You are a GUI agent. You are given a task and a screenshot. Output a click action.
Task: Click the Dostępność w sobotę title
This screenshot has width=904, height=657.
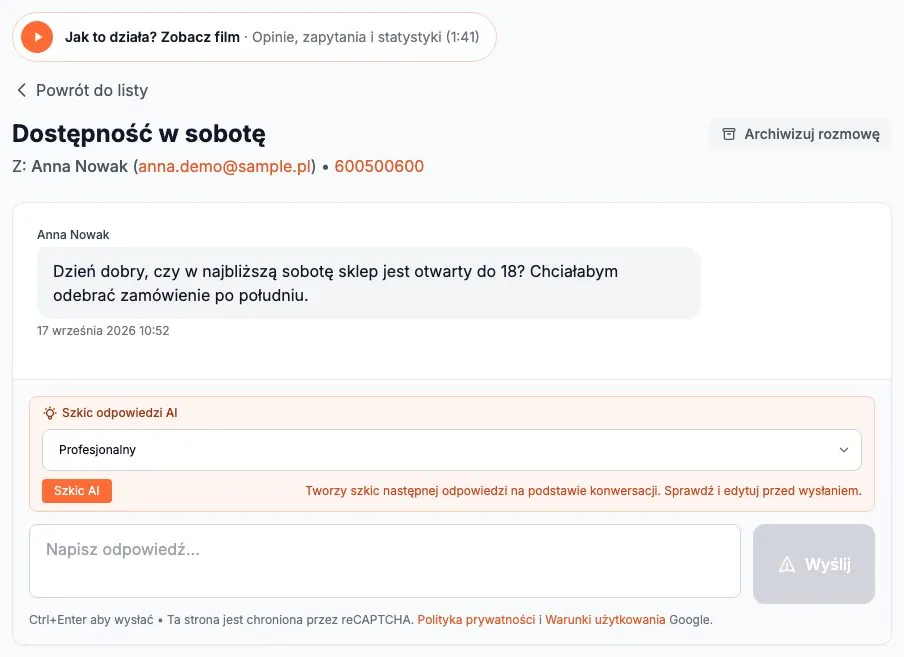coord(139,134)
